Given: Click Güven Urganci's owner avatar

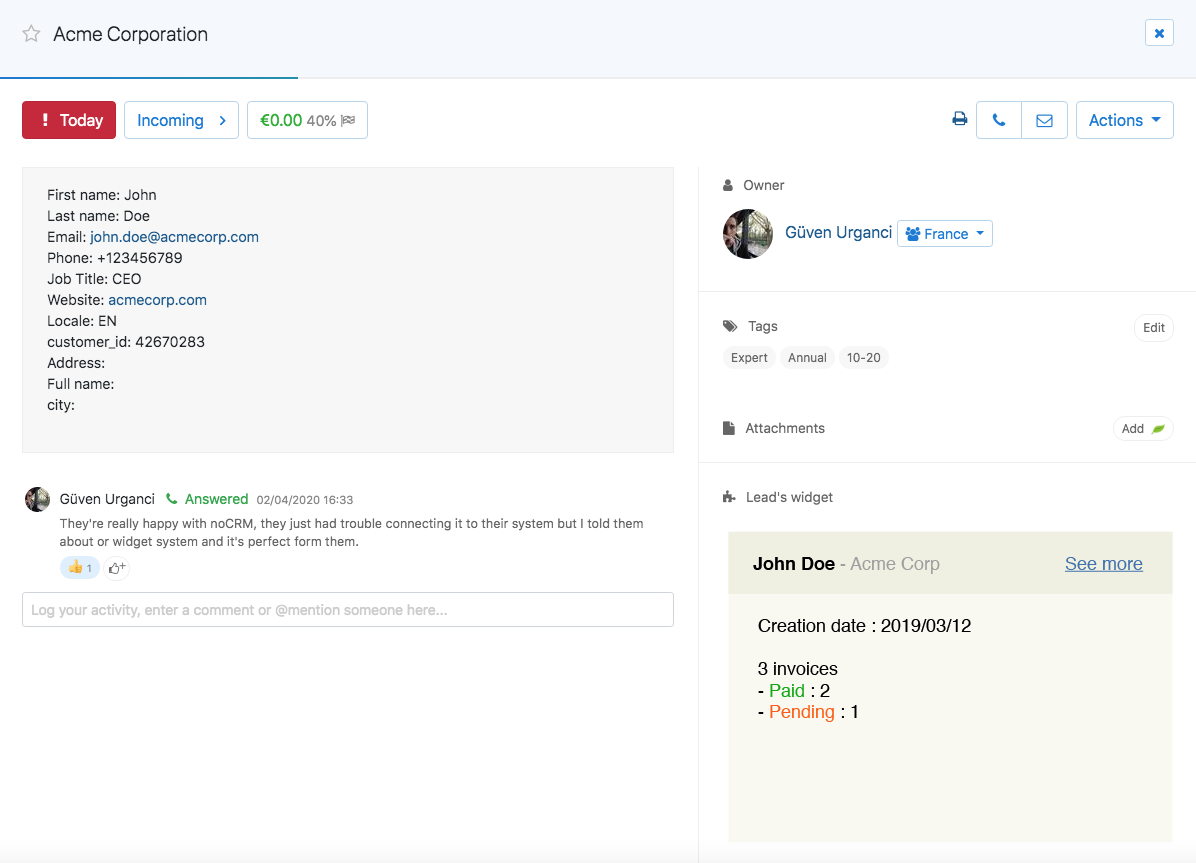Looking at the screenshot, I should point(747,234).
